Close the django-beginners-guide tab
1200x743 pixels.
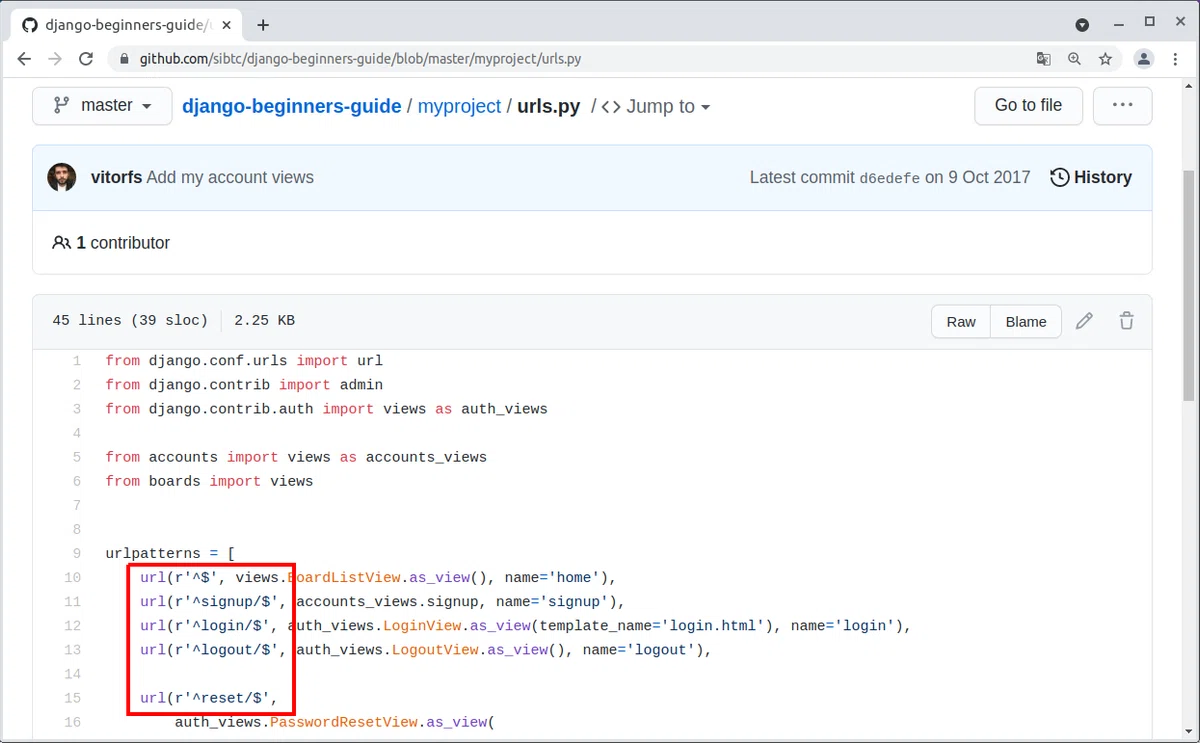coord(228,24)
